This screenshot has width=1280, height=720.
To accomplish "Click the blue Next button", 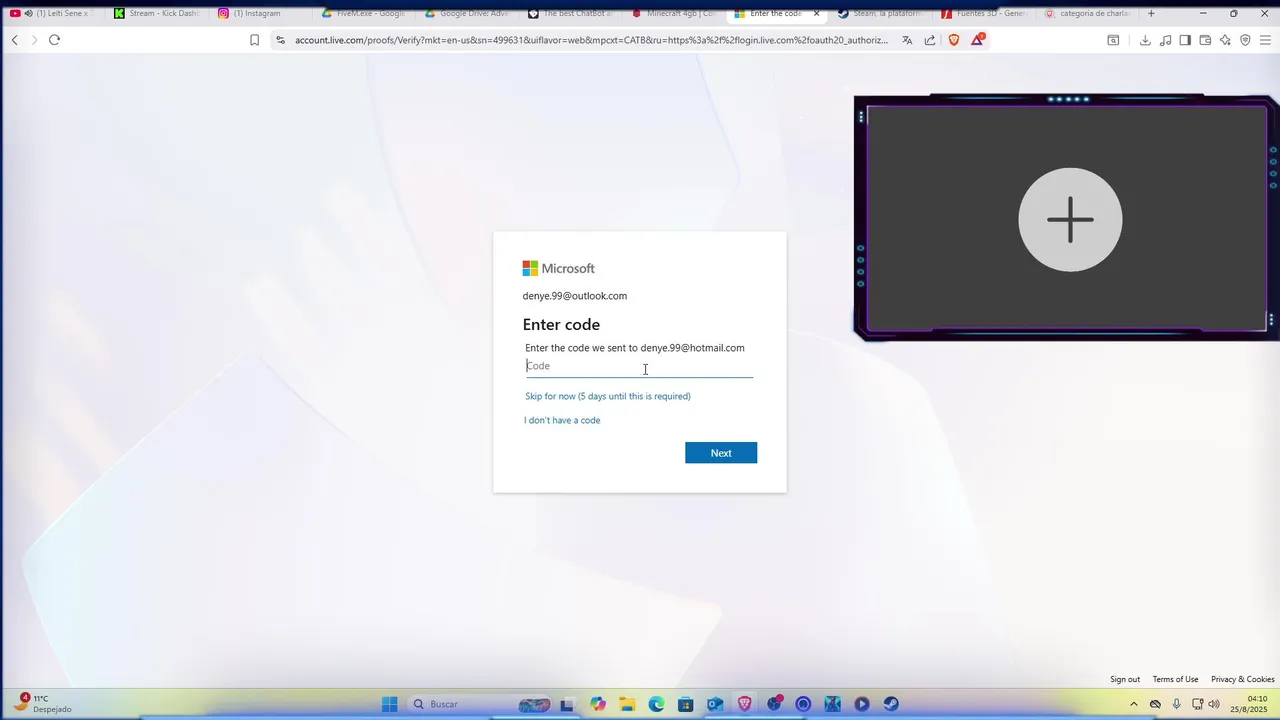I will pos(721,453).
